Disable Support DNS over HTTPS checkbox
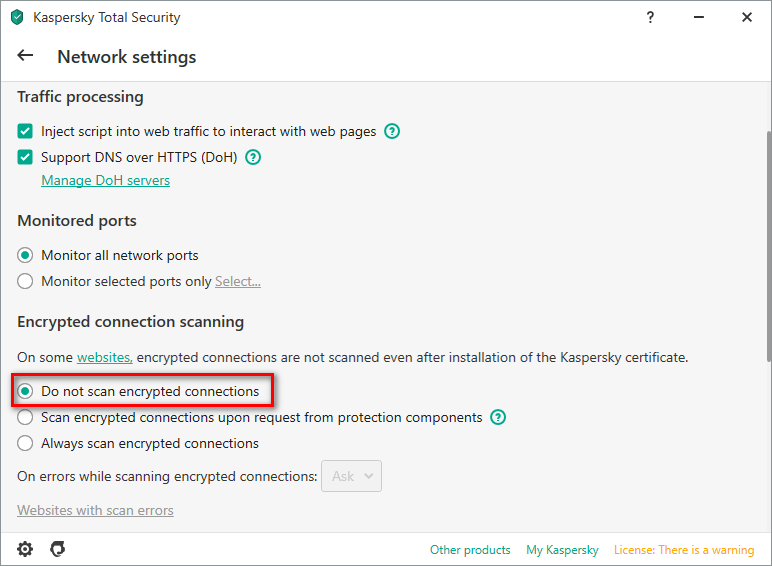The width and height of the screenshot is (772, 566). 25,157
